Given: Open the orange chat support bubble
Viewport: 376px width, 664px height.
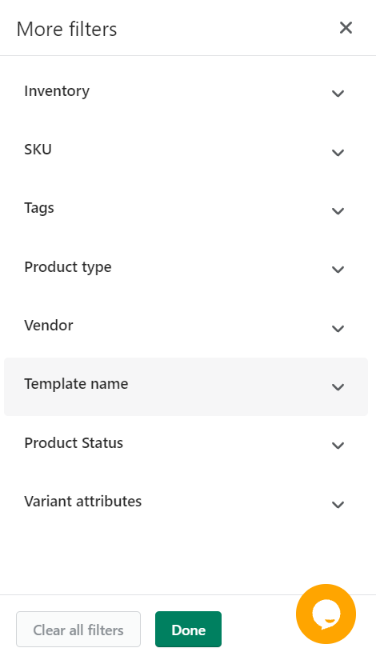Looking at the screenshot, I should point(326,614).
